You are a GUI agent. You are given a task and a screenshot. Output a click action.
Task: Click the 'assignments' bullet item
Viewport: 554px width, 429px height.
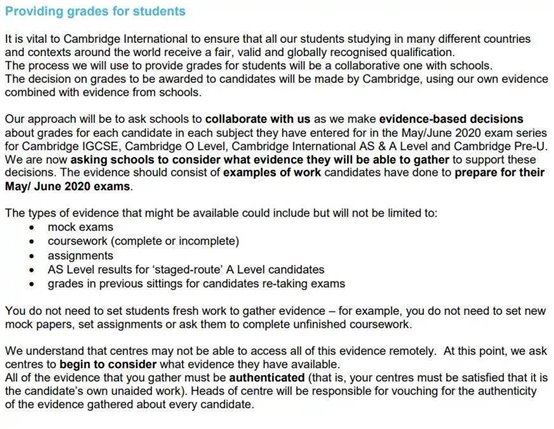click(x=81, y=255)
